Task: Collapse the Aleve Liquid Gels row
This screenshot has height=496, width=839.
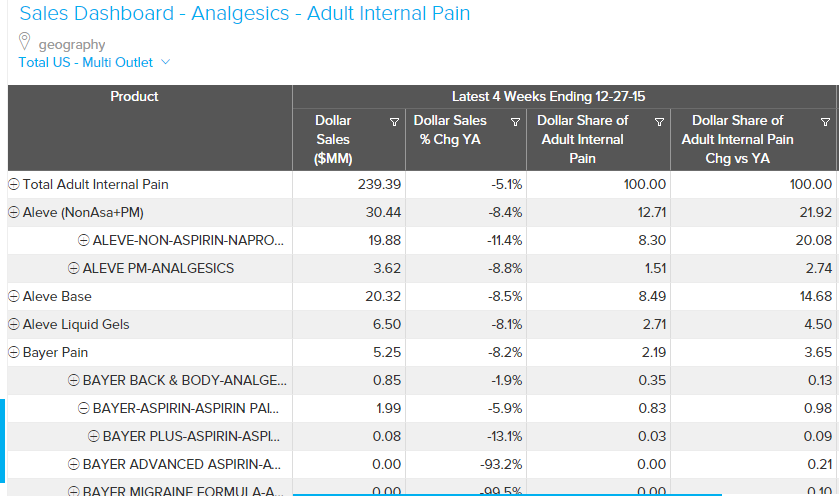Action: coord(14,325)
